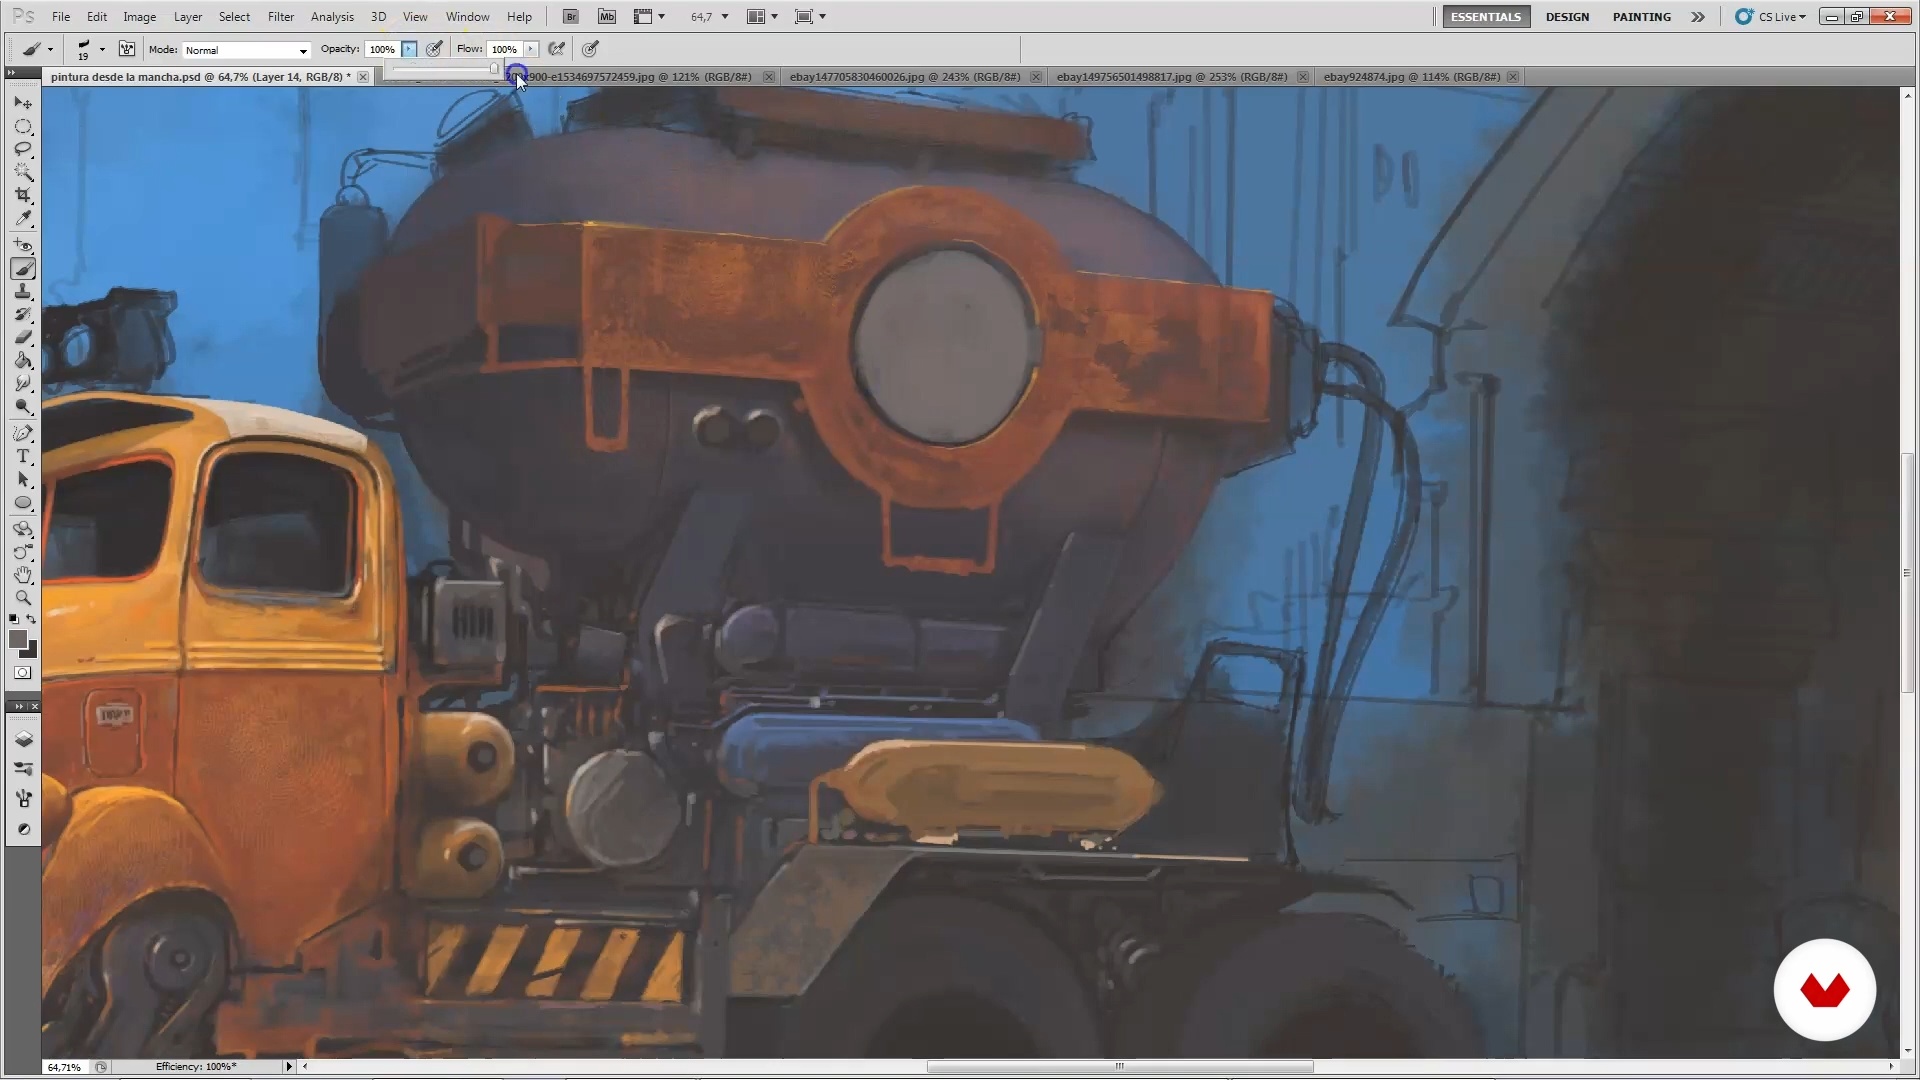Swap foreground and background colors
The height and width of the screenshot is (1080, 1920).
tap(32, 620)
